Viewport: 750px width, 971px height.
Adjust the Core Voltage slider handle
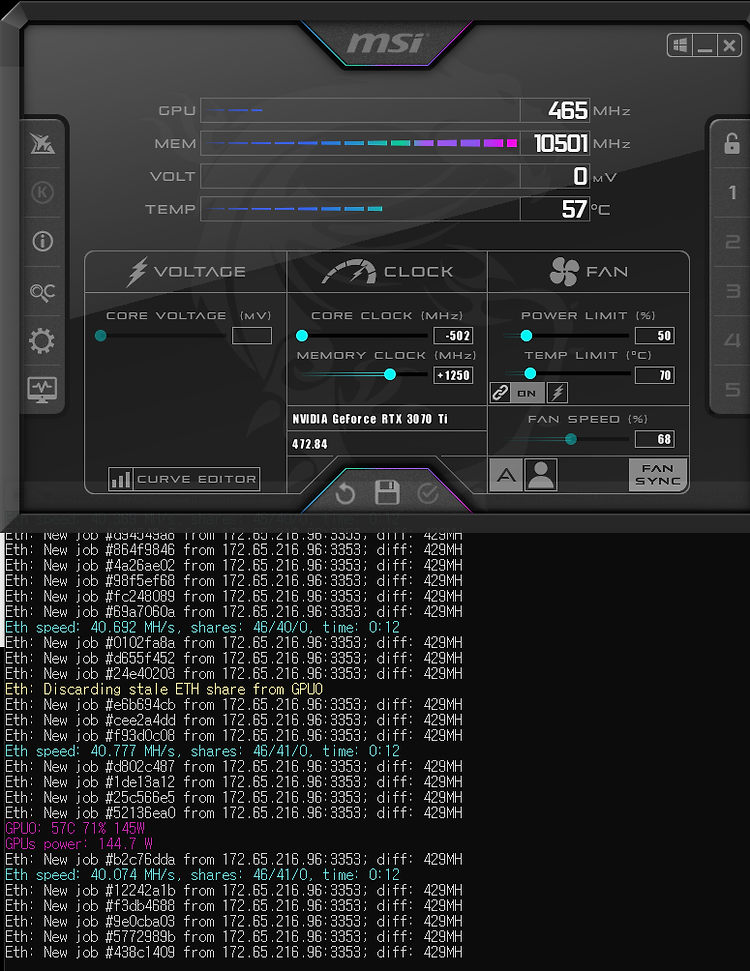pos(101,336)
